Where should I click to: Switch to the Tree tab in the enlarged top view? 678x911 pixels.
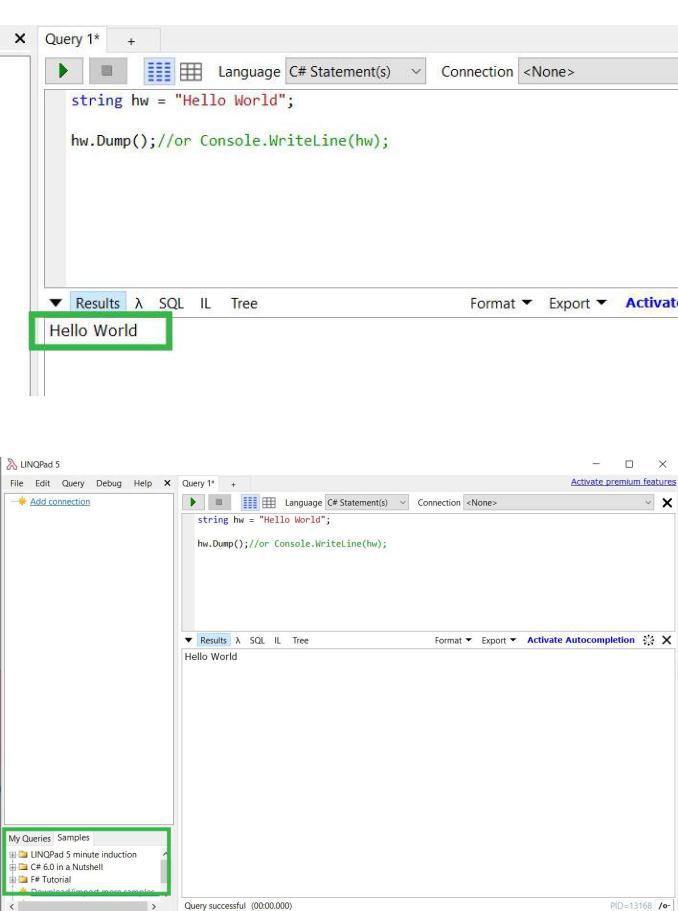[244, 303]
